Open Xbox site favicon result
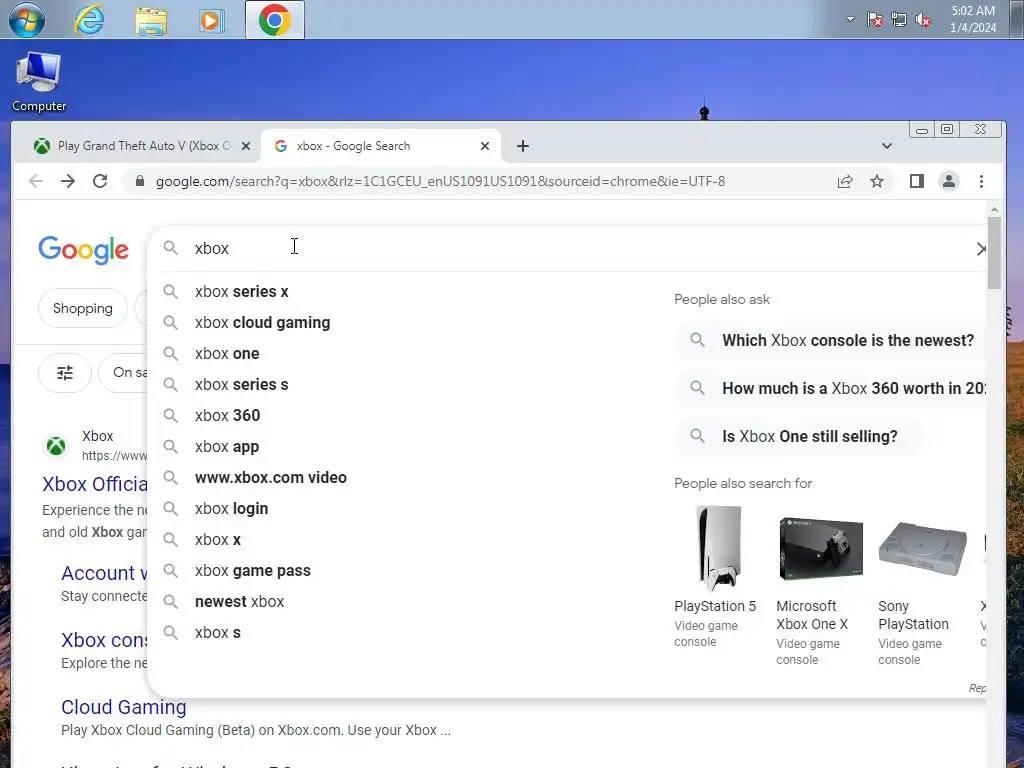The image size is (1024, 768). tap(56, 446)
